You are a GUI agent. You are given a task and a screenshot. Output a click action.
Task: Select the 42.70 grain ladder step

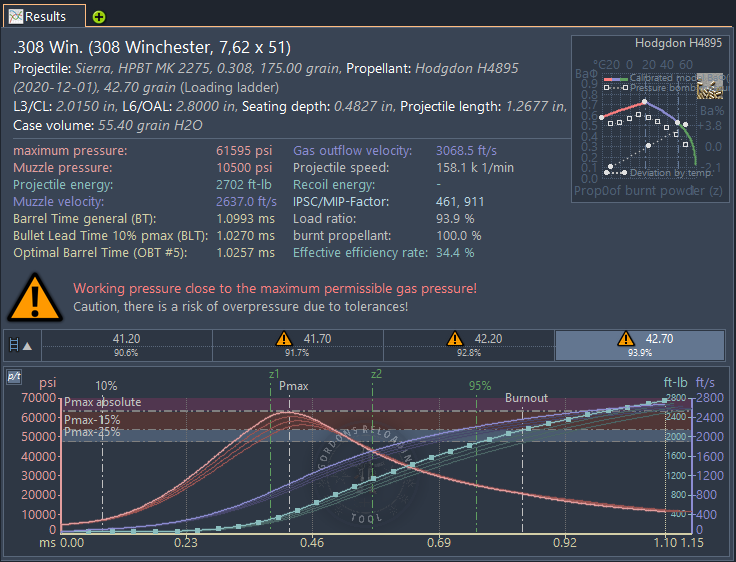tap(640, 345)
